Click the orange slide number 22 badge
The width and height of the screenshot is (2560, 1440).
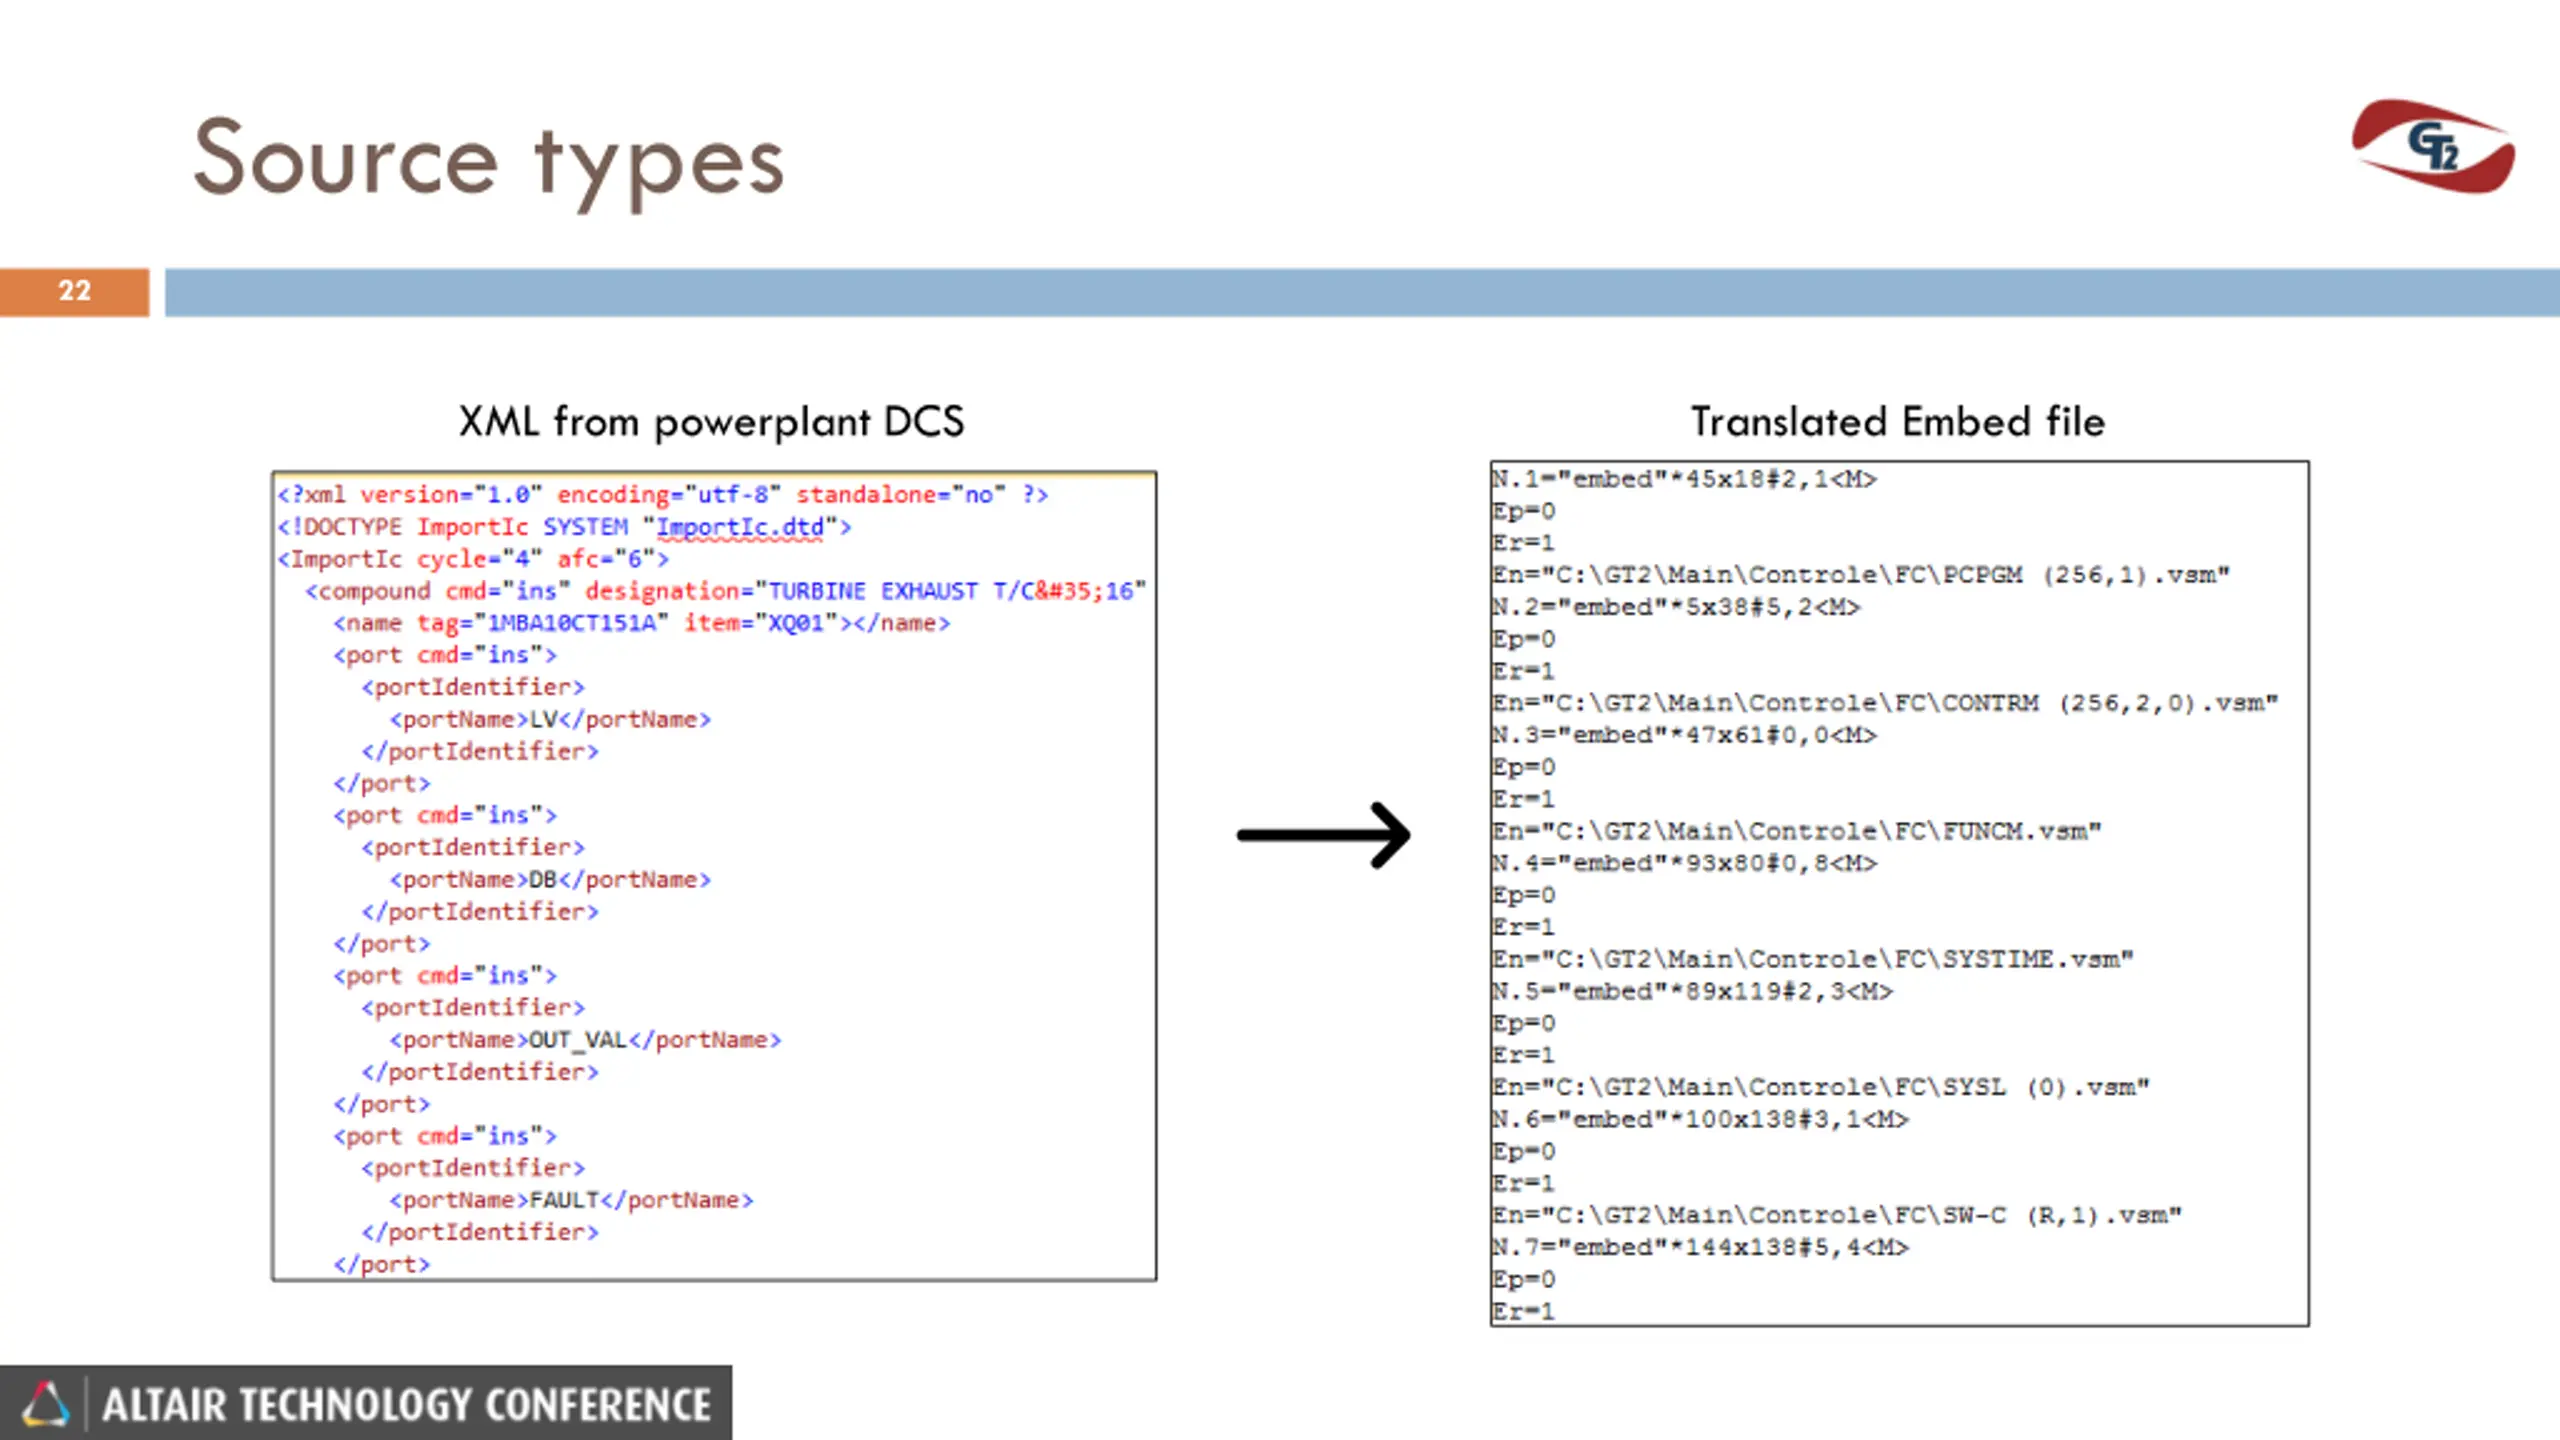click(75, 291)
